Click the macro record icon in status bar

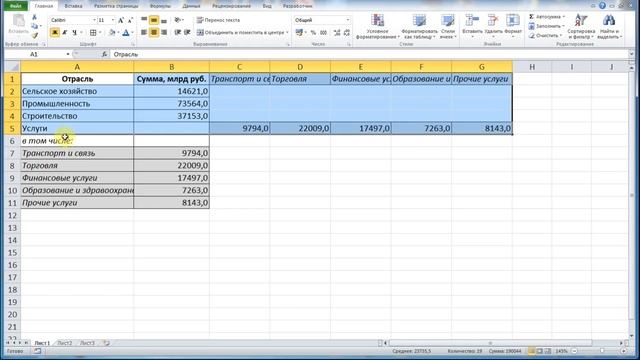click(x=37, y=351)
